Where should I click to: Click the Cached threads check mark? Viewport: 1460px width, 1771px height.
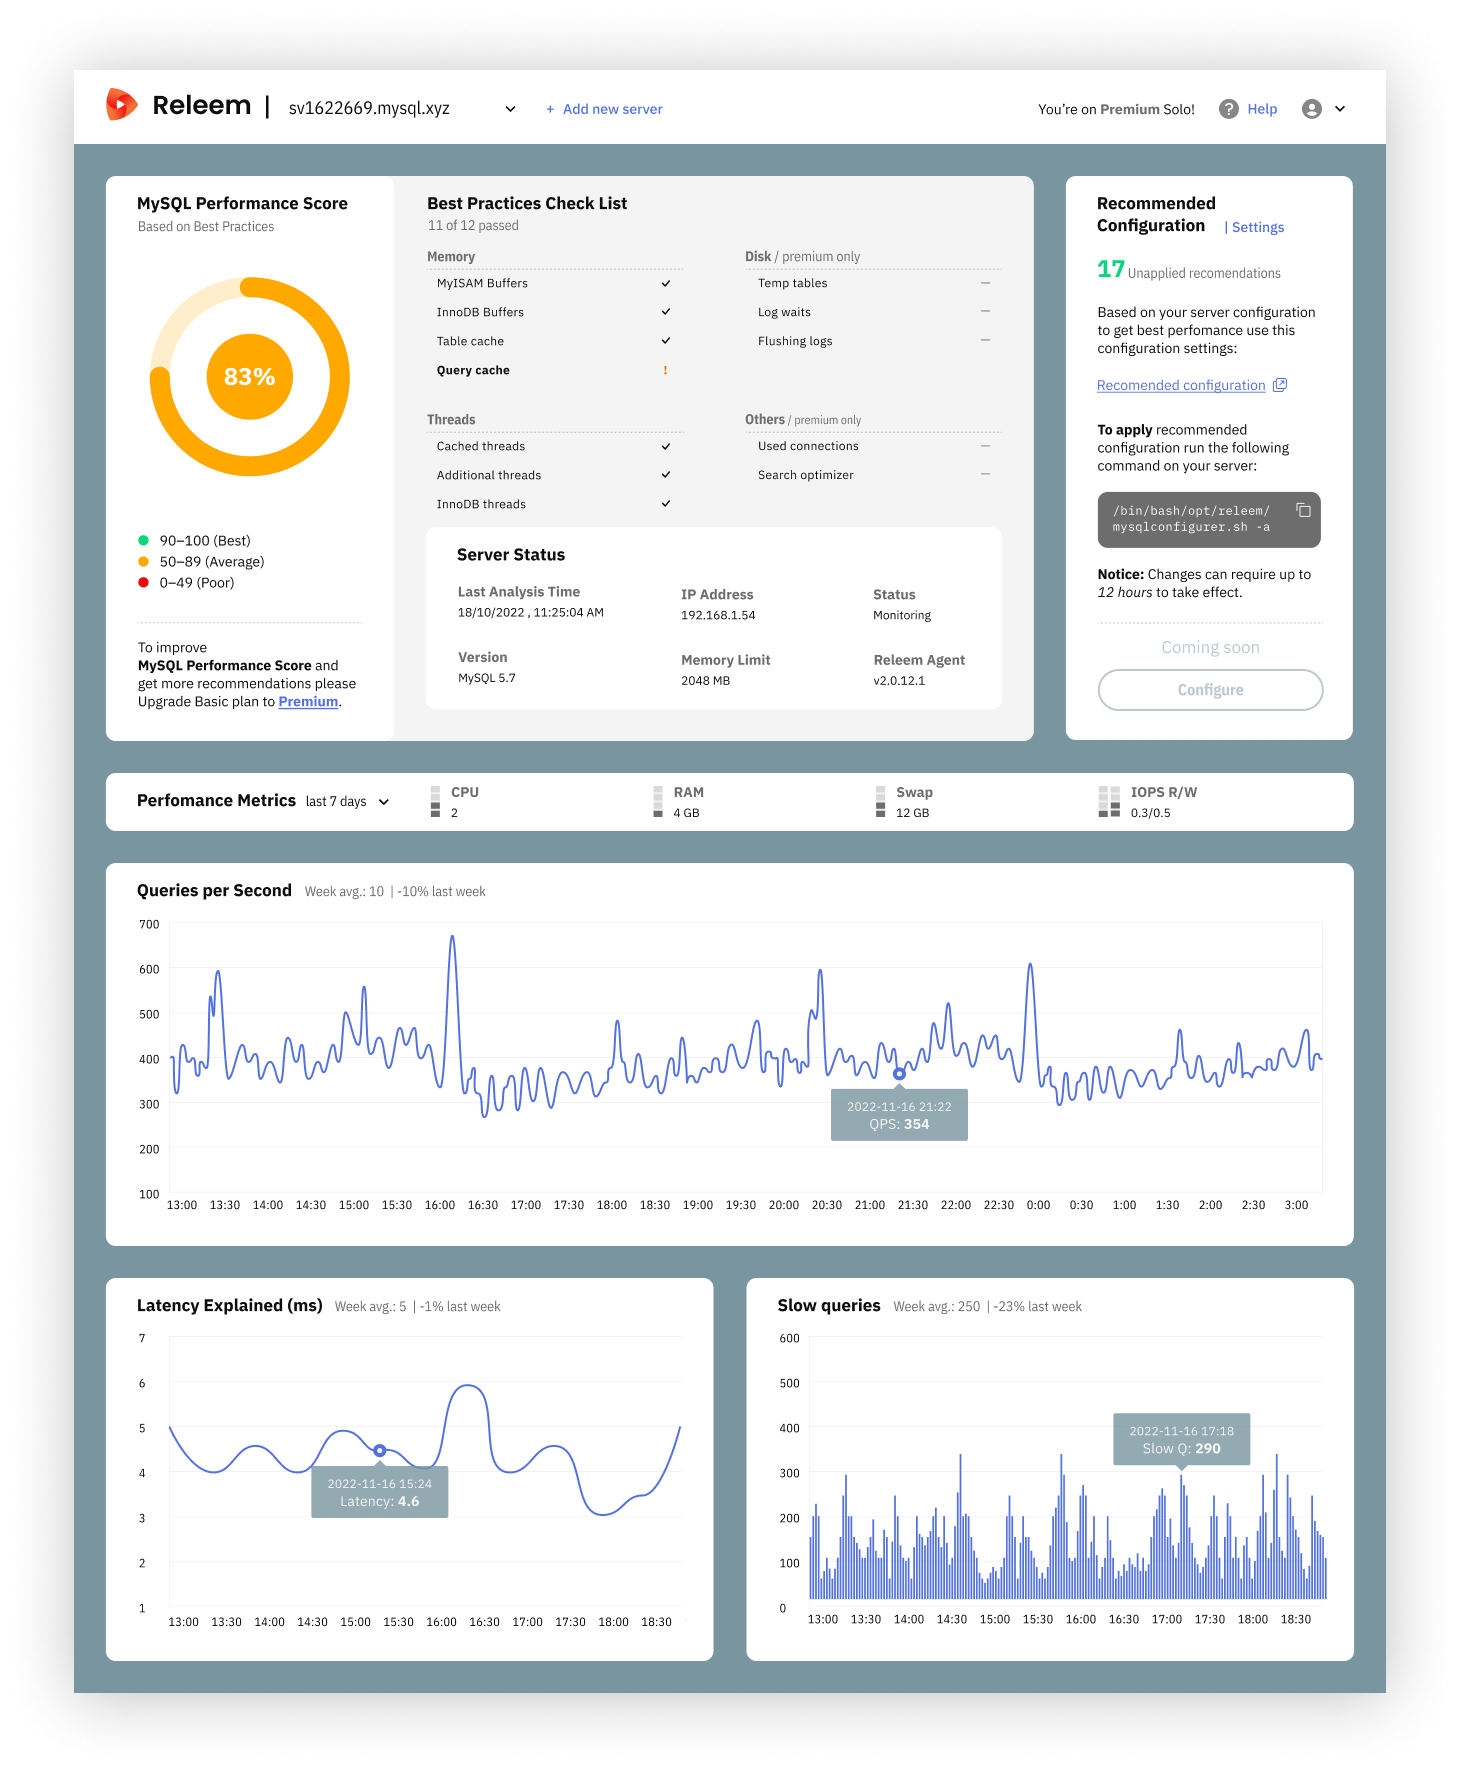coord(666,446)
